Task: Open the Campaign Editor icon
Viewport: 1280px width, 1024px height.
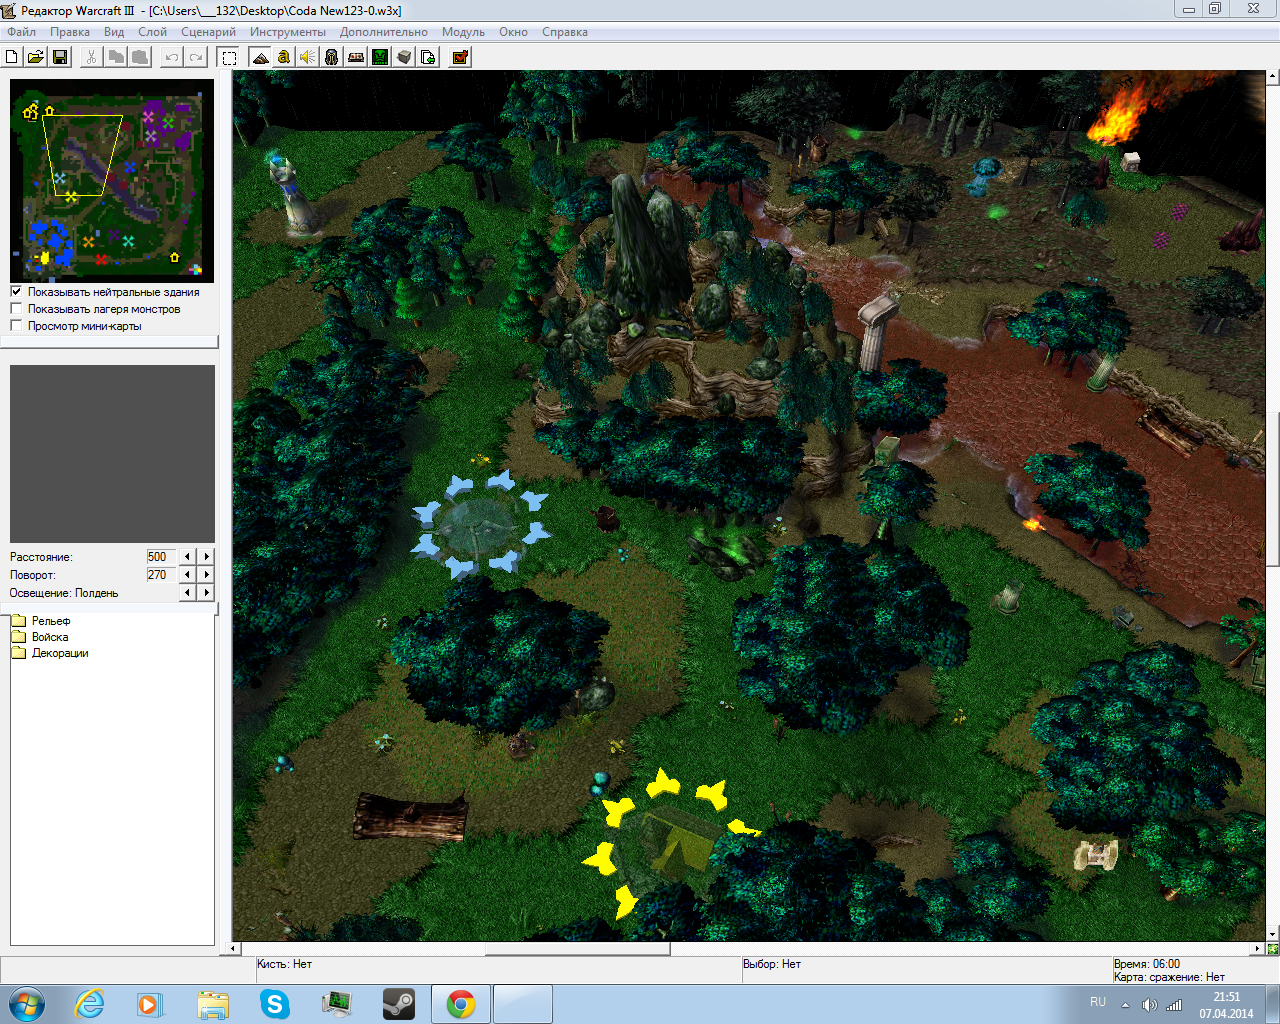Action: tap(356, 57)
